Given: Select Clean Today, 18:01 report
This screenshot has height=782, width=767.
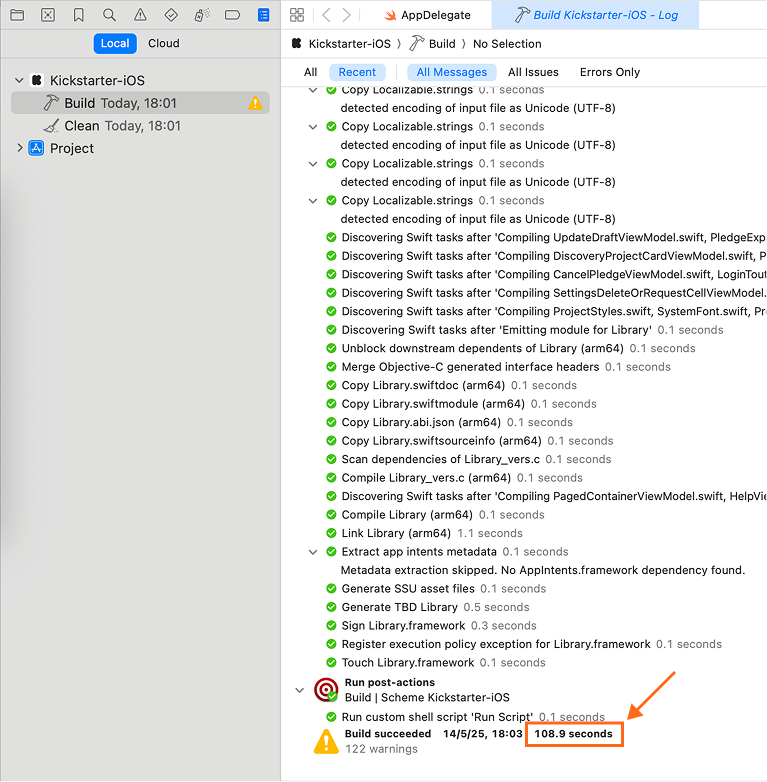Looking at the screenshot, I should [140, 126].
